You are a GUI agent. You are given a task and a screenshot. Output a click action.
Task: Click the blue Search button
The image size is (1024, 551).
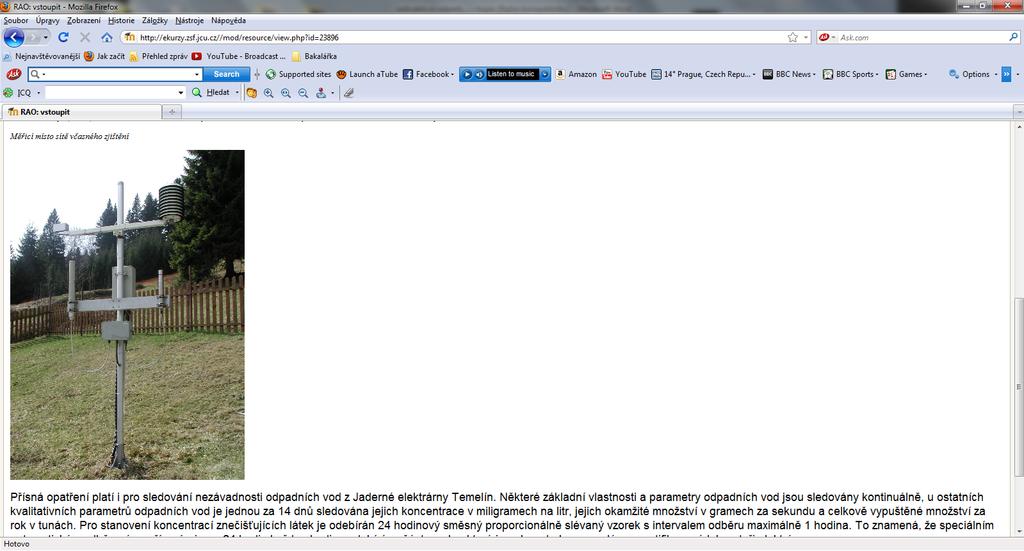(226, 74)
